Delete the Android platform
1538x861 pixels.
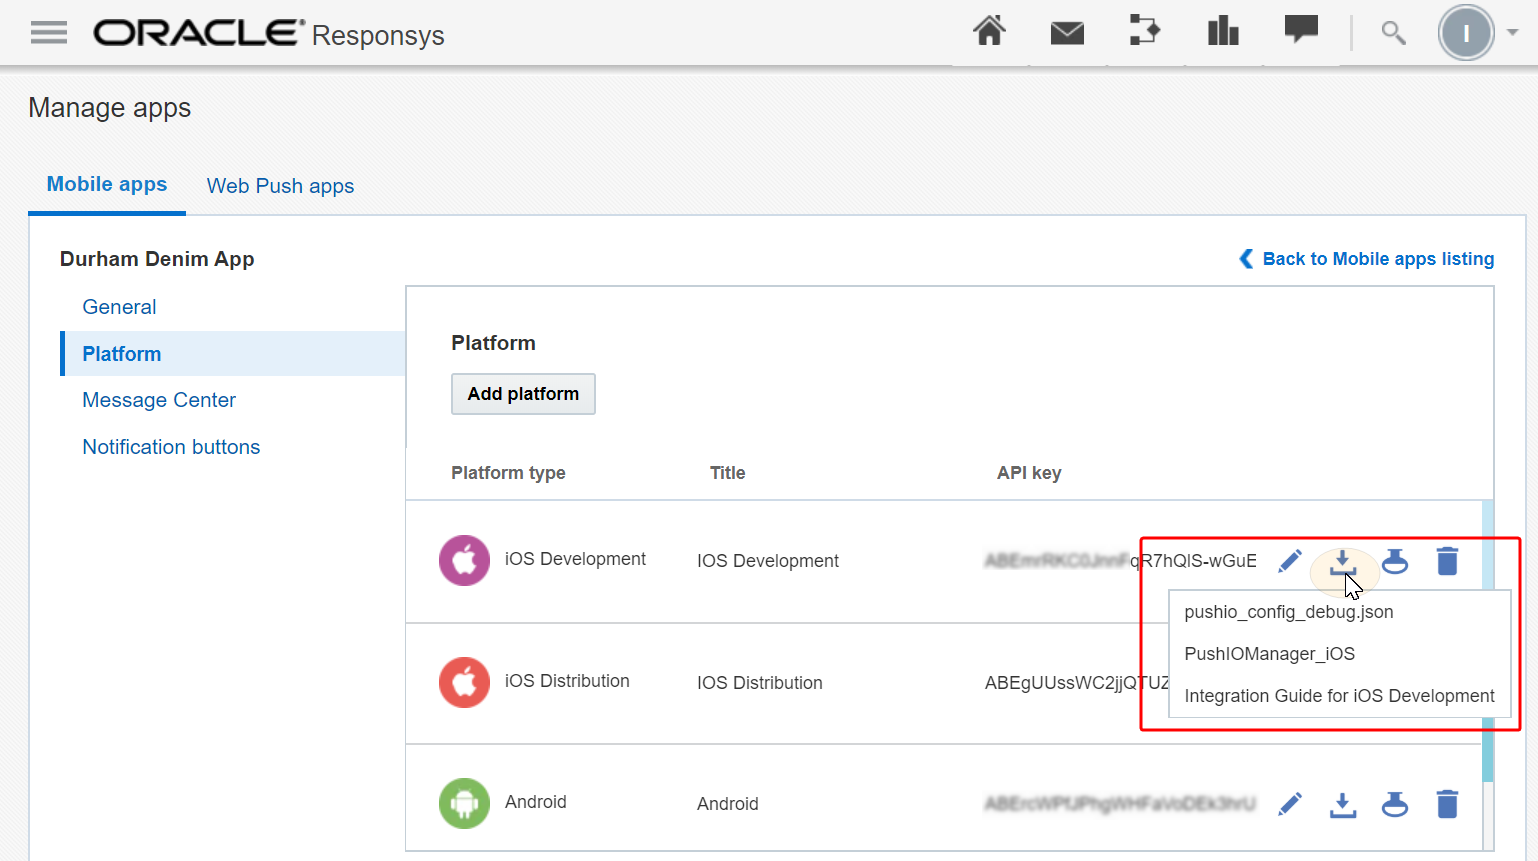tap(1447, 804)
